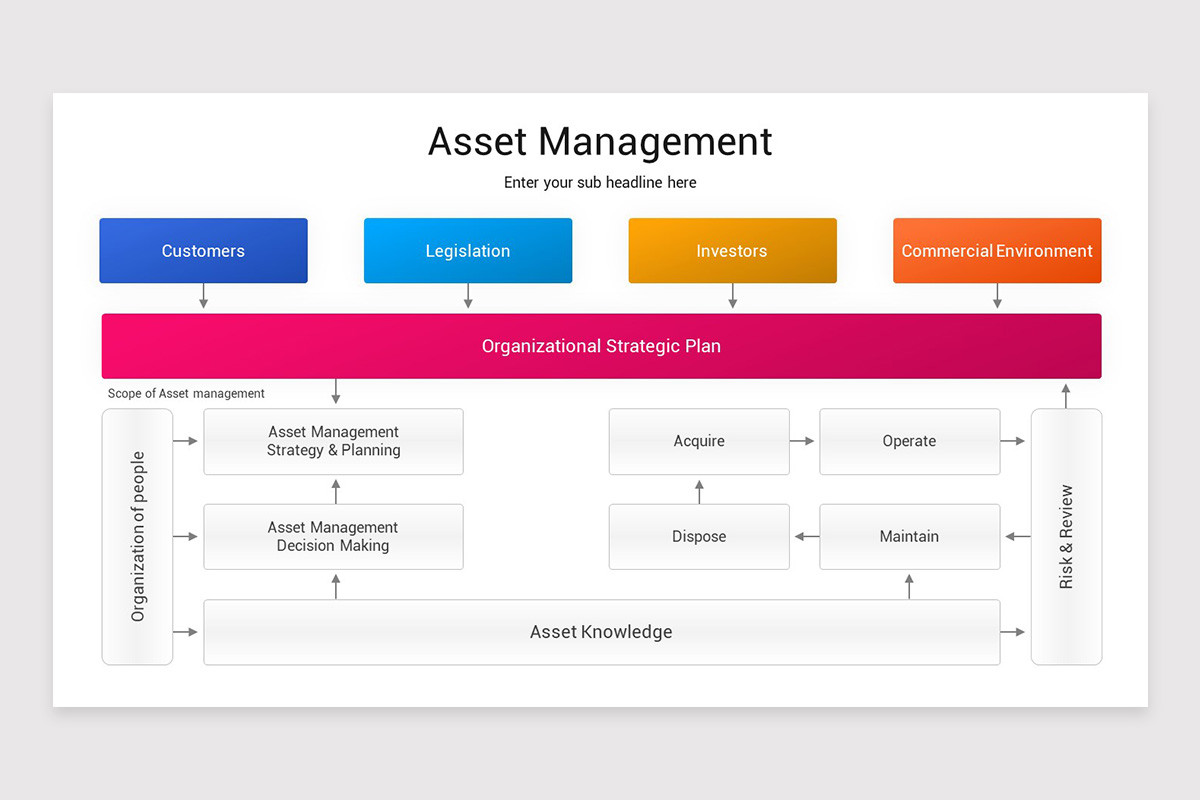
Task: Select the Scope of Asset management label
Action: tap(185, 393)
